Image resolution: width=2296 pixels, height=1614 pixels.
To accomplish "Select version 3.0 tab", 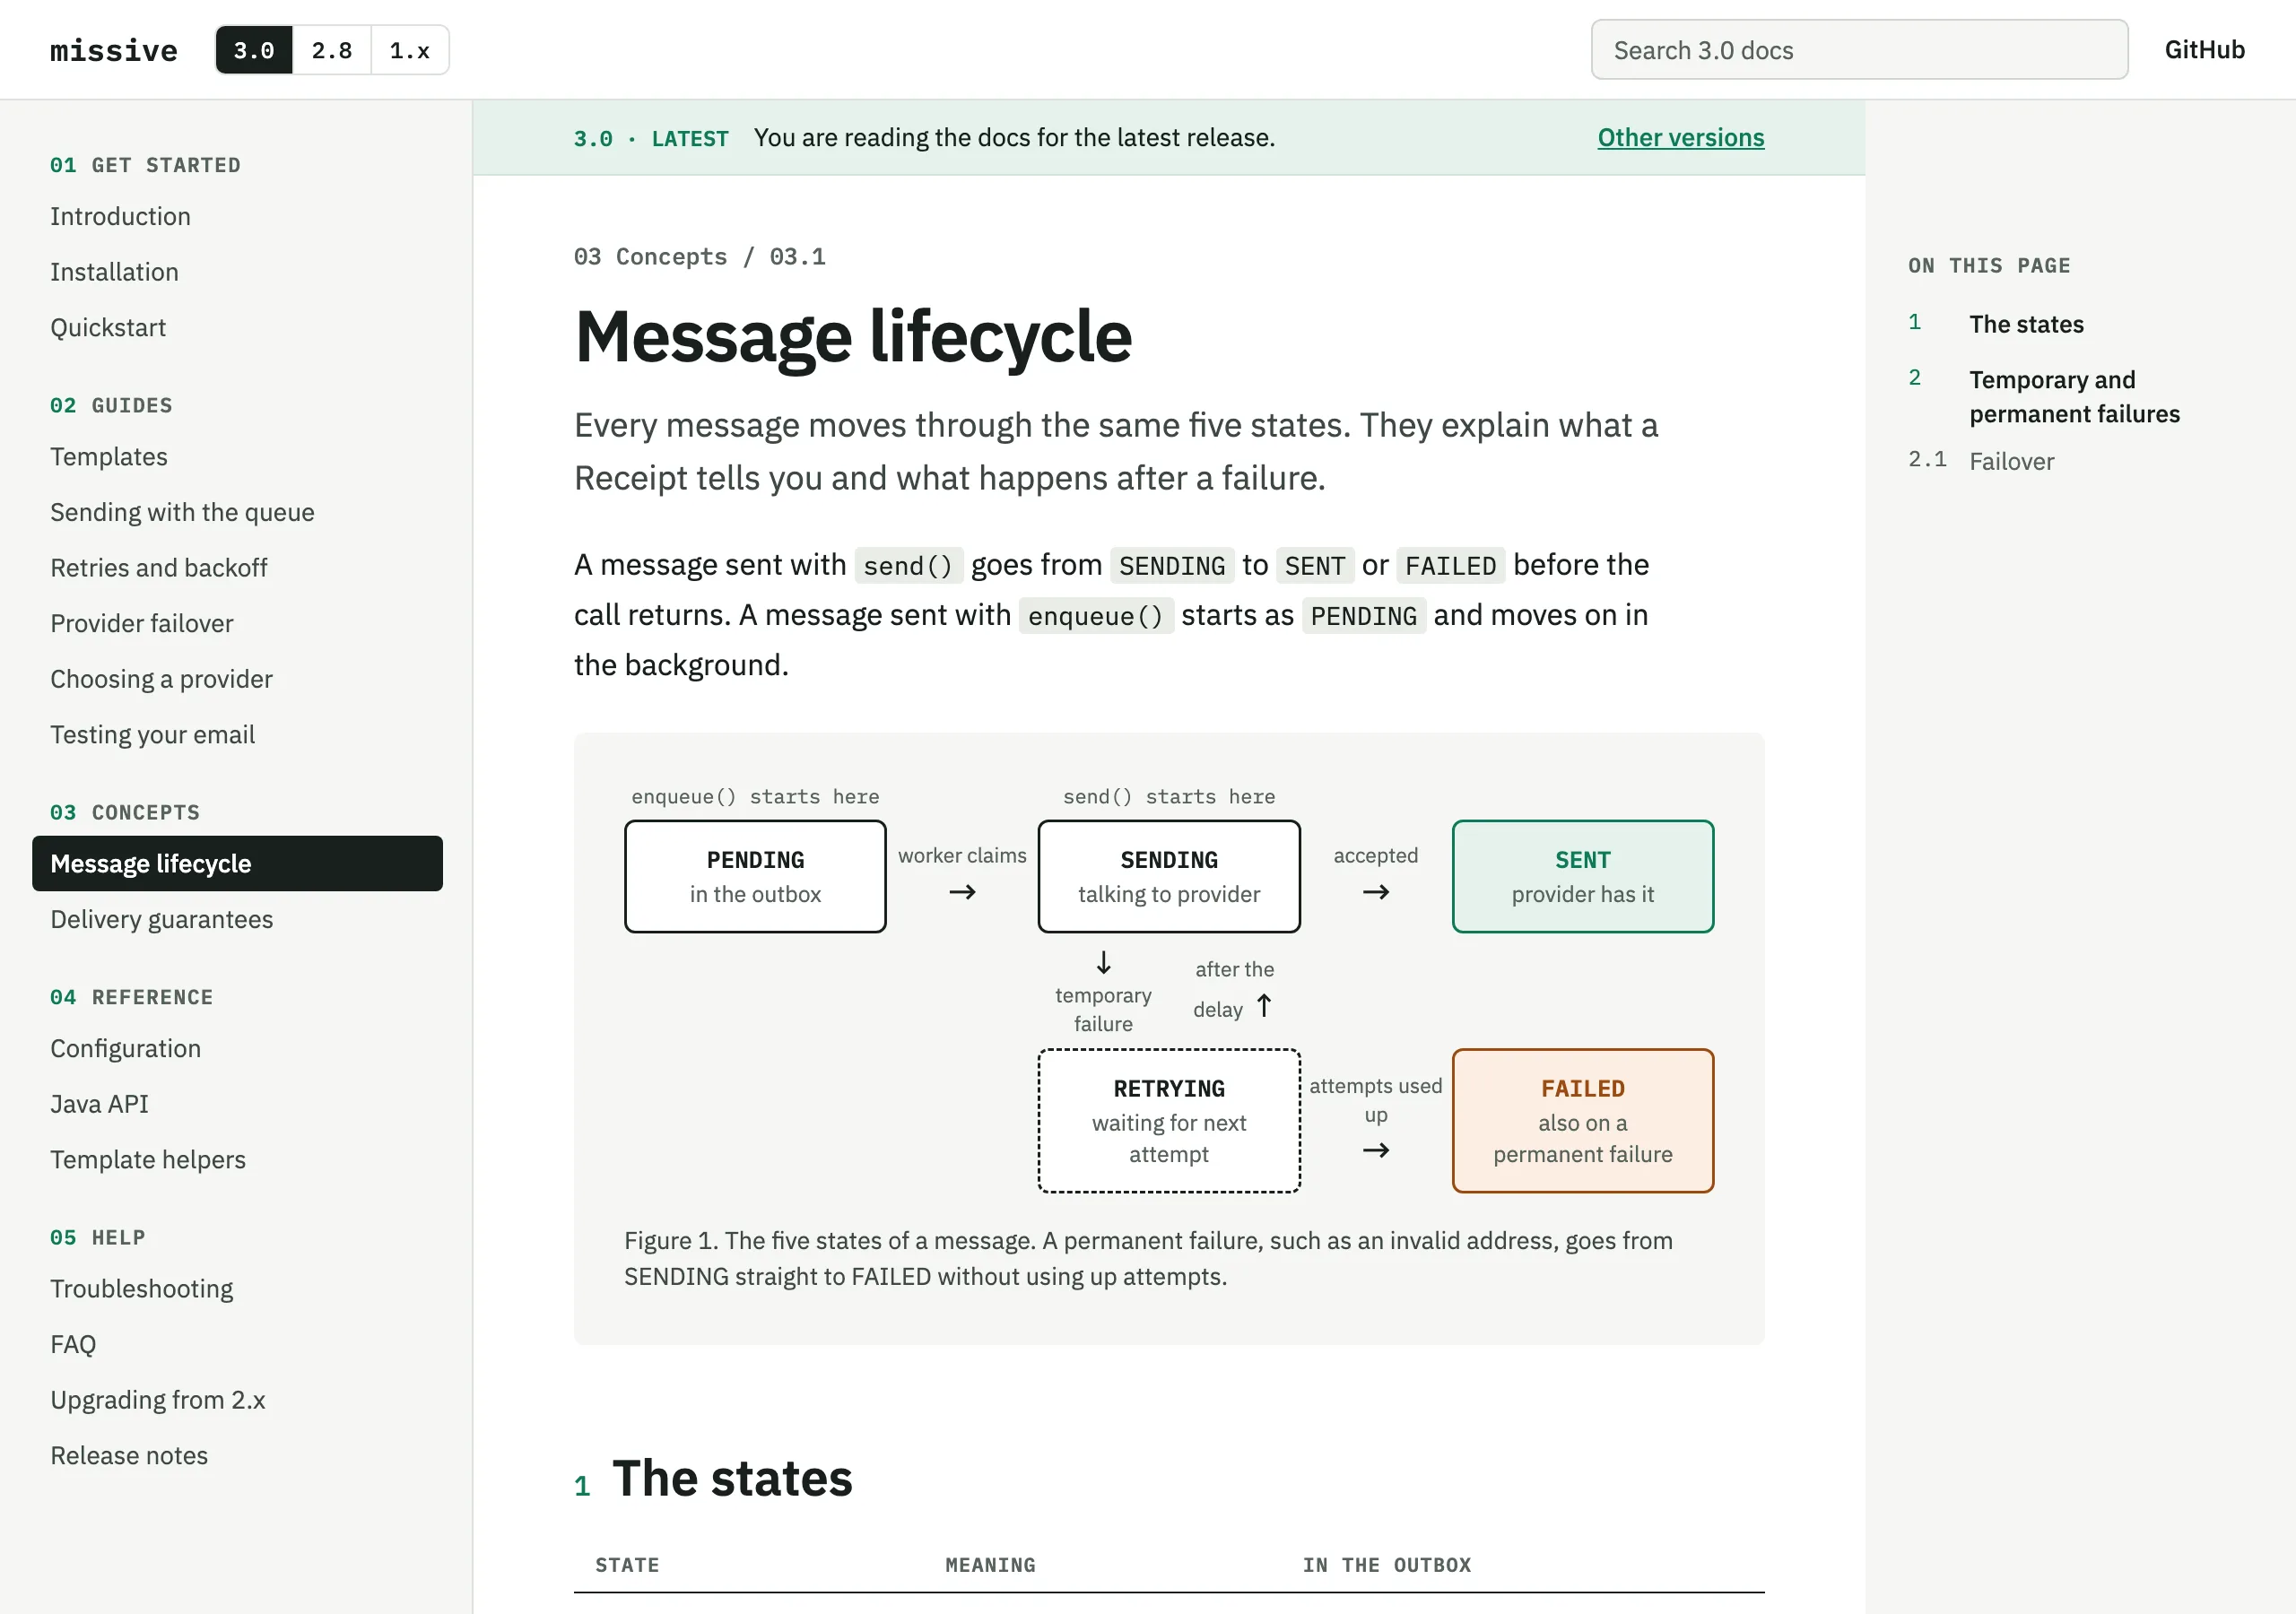I will click(254, 50).
